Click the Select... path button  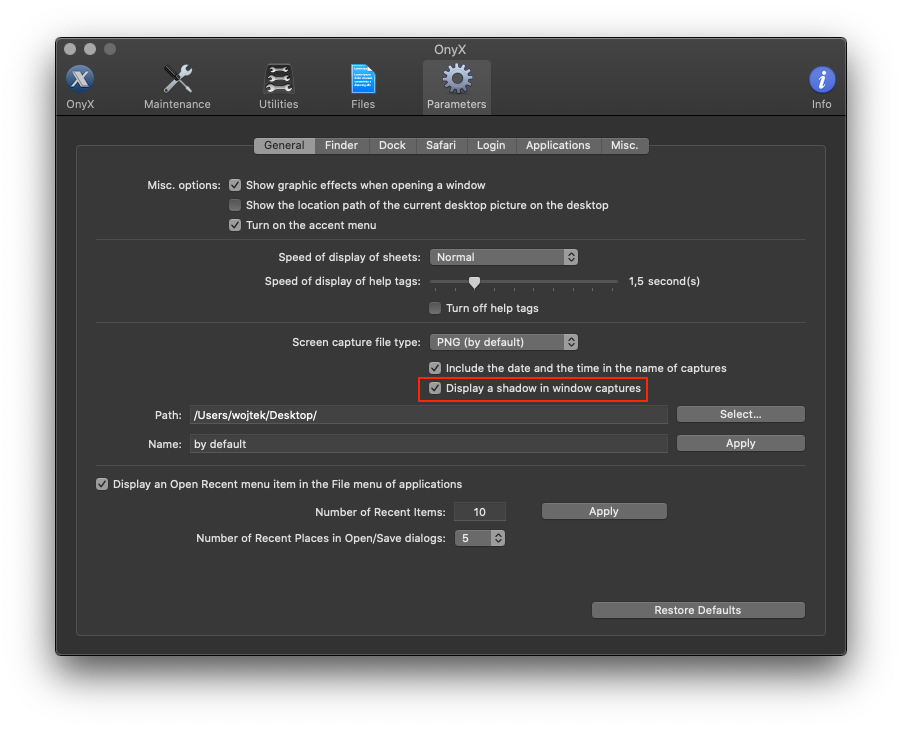[741, 414]
